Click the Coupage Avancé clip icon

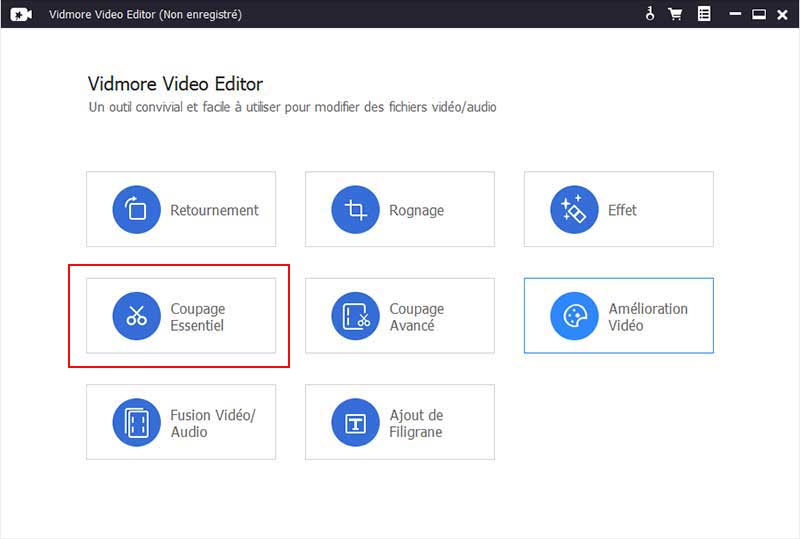point(356,317)
